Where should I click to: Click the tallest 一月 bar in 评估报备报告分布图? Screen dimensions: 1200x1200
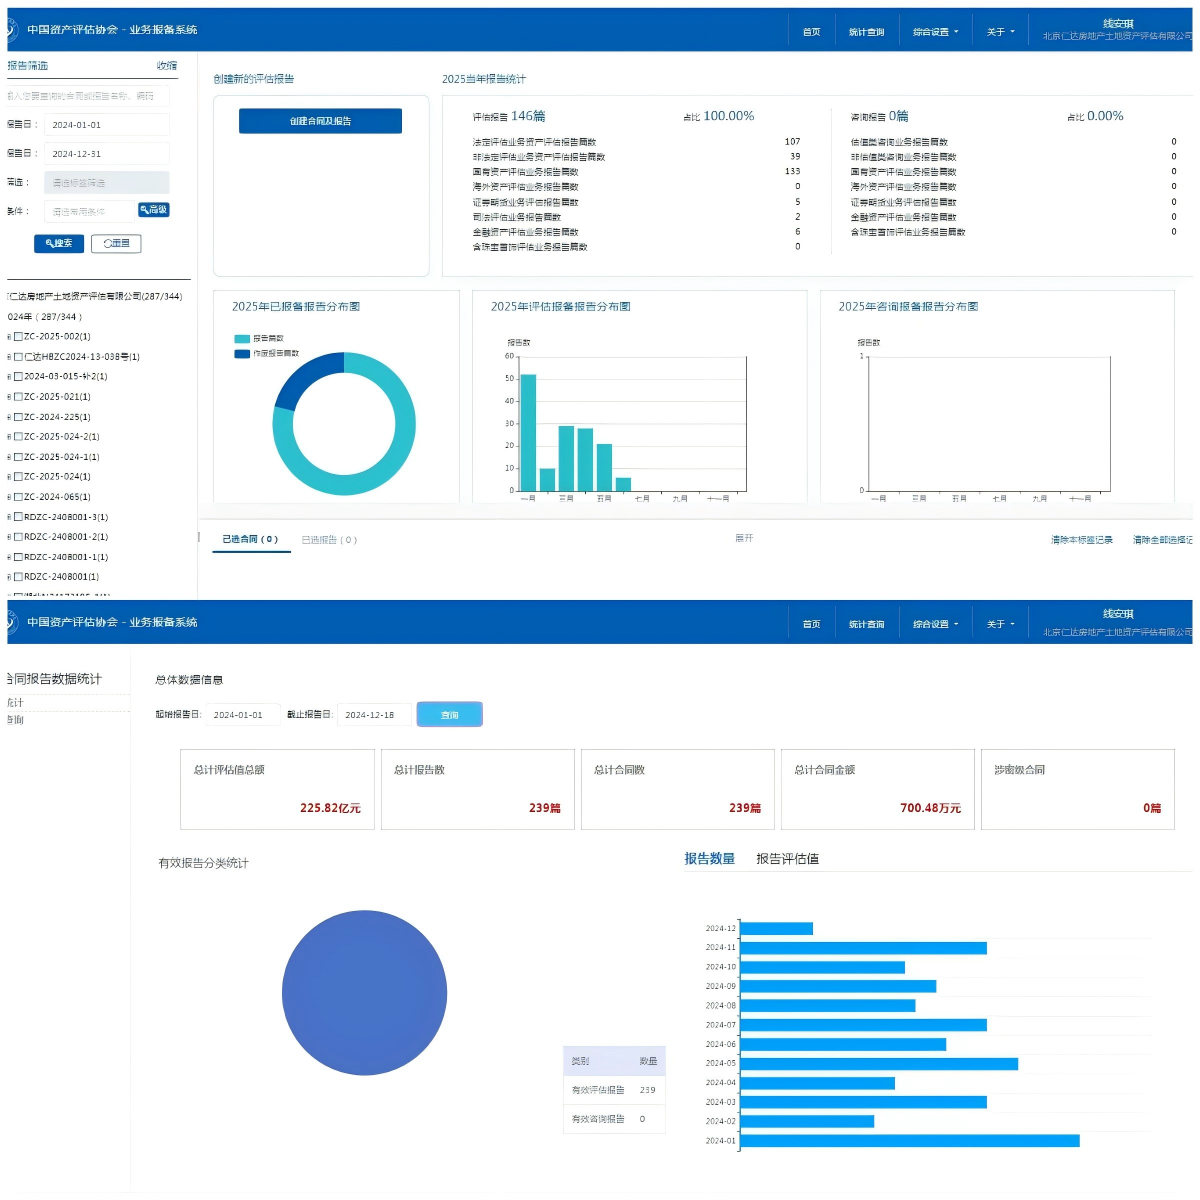point(528,432)
